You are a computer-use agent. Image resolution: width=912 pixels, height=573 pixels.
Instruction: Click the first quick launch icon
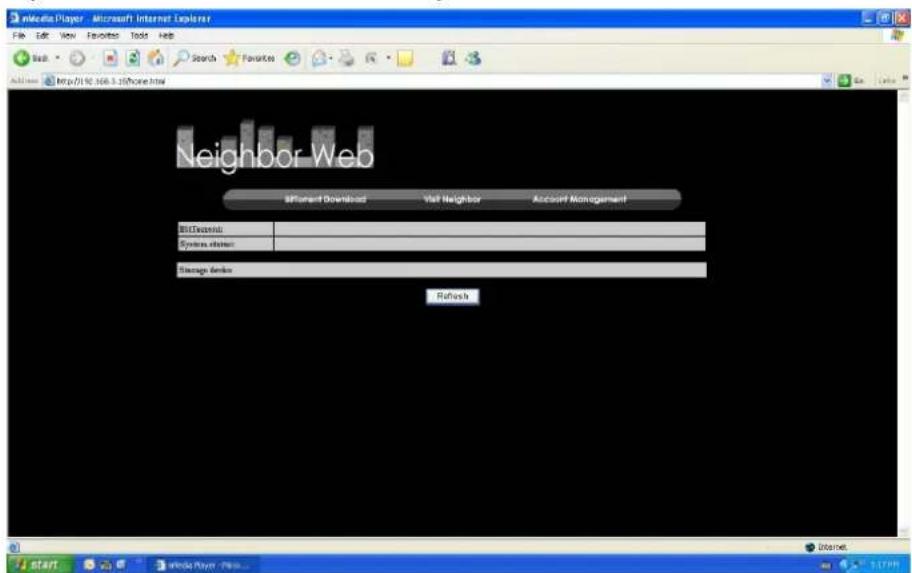[89, 564]
